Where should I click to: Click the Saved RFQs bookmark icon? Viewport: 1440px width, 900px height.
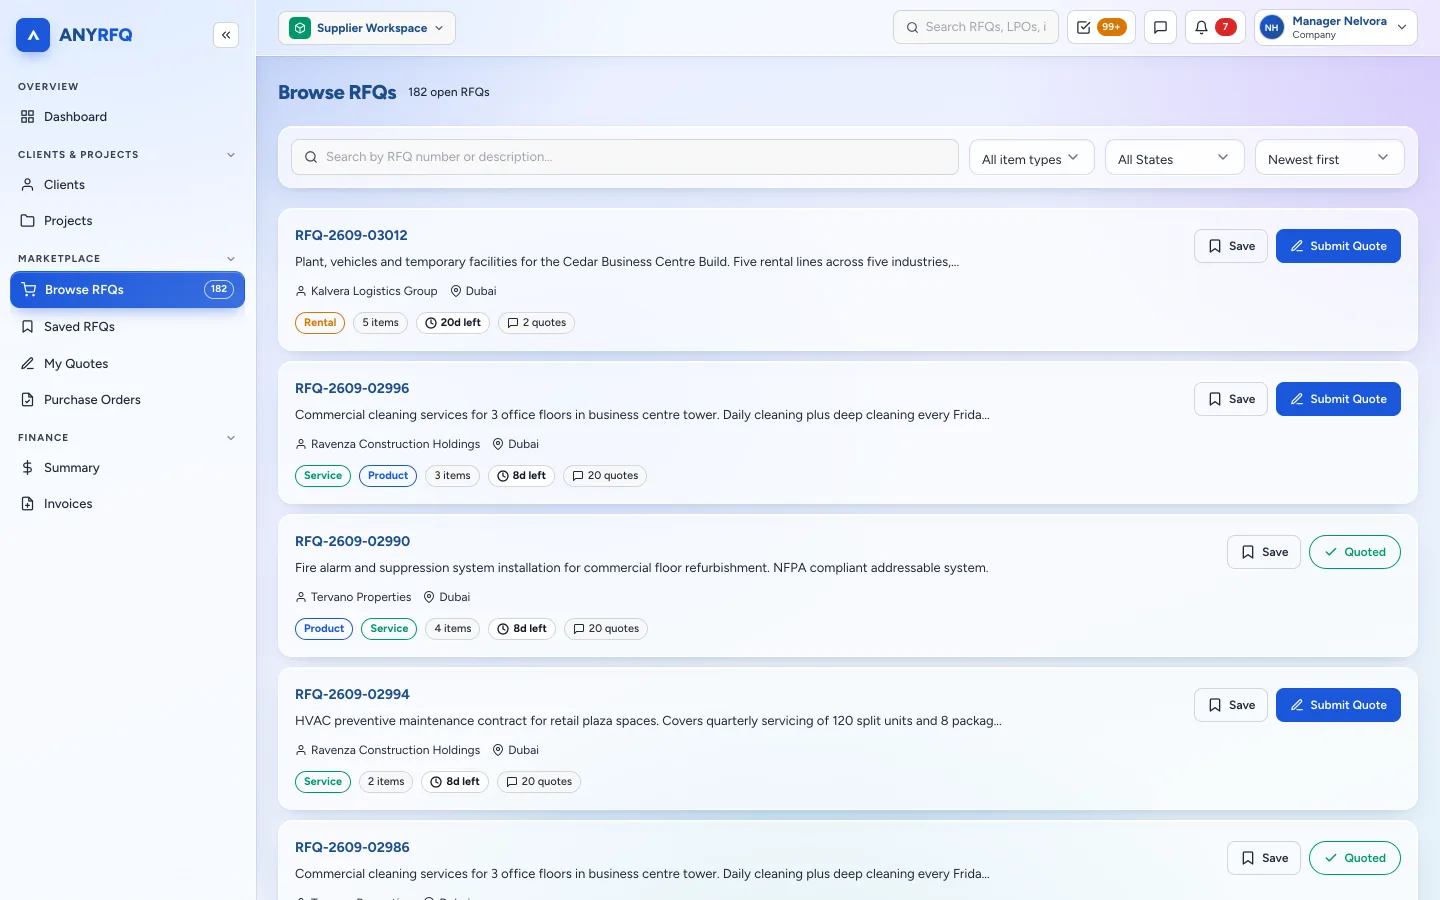28,327
